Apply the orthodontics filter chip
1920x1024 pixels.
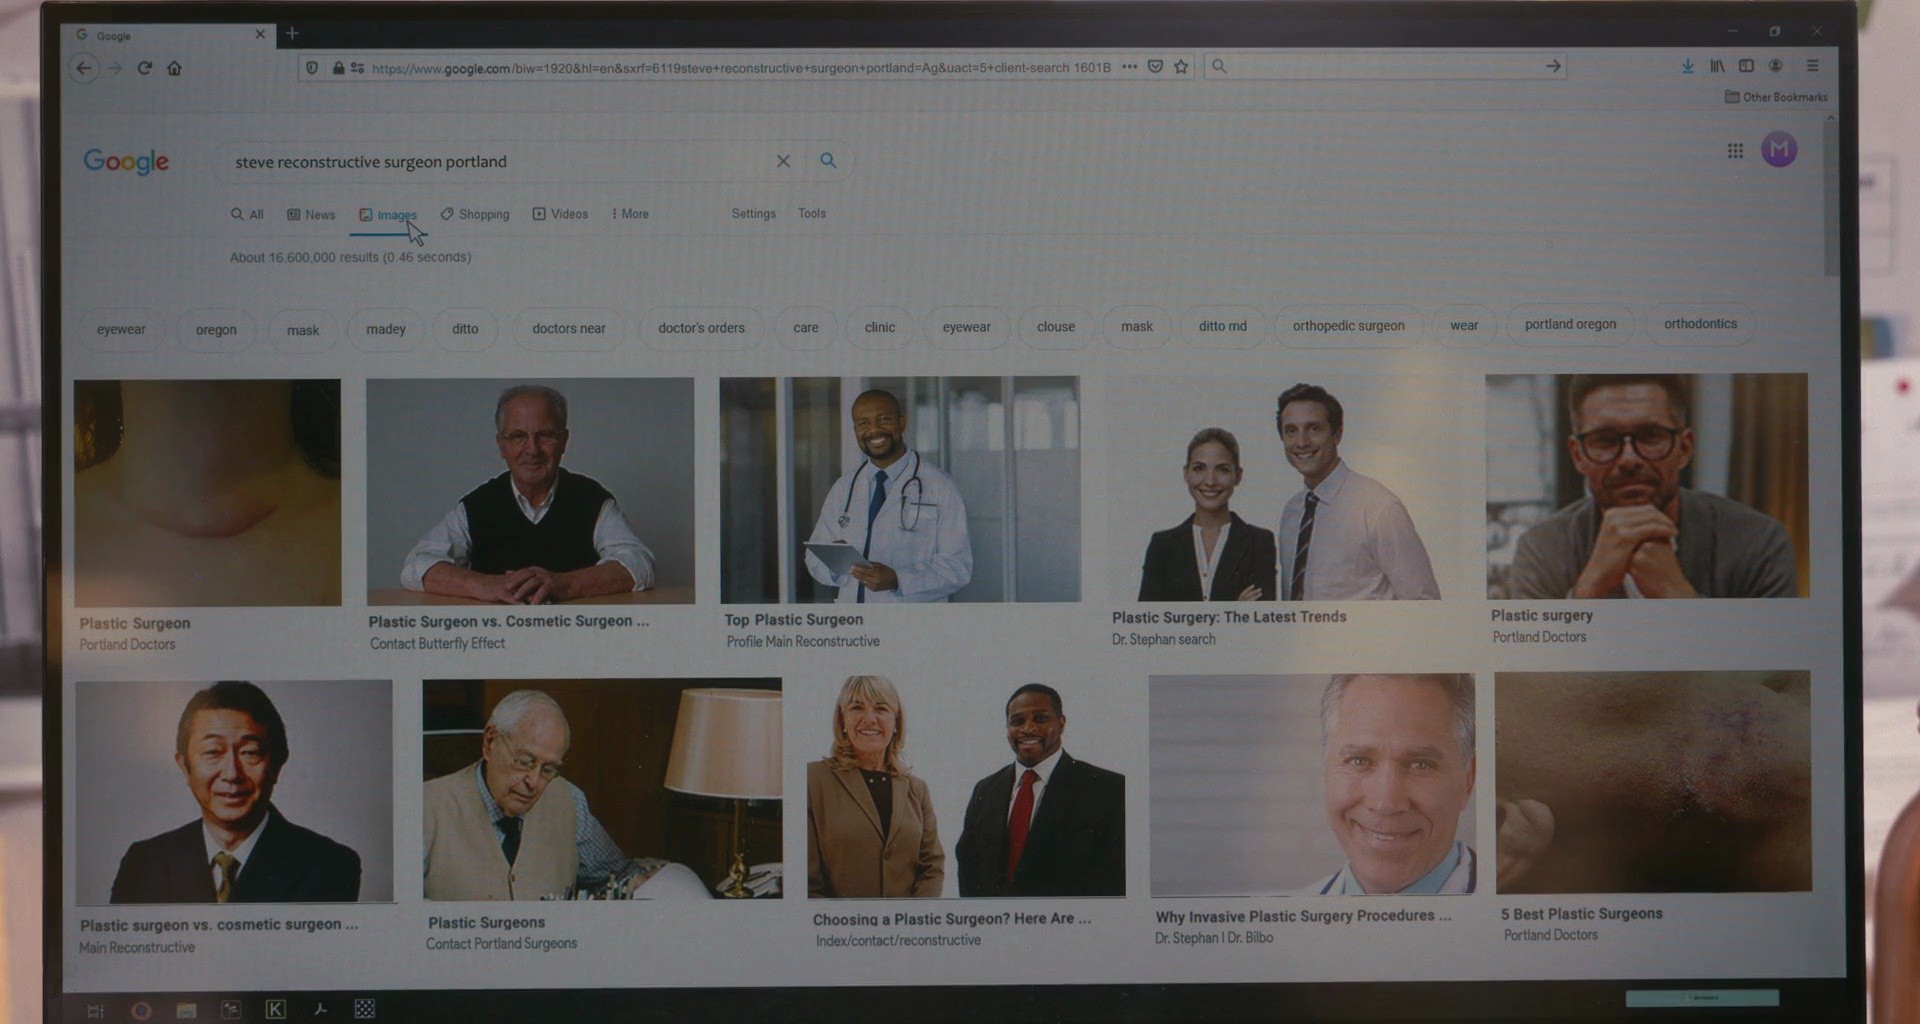coord(1700,324)
